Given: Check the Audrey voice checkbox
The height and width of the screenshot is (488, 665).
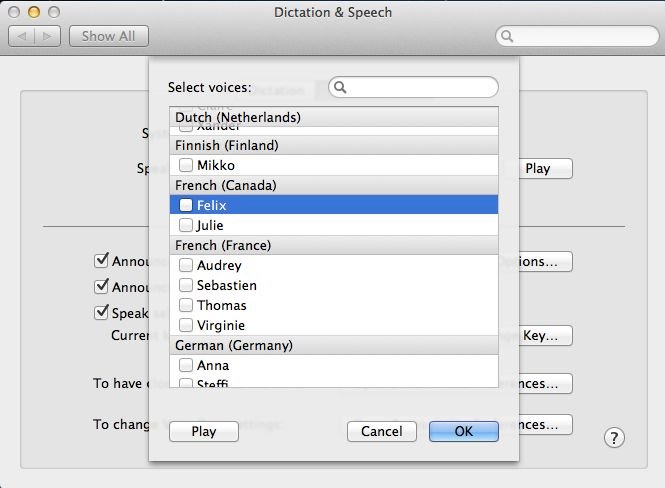Looking at the screenshot, I should pyautogui.click(x=186, y=265).
